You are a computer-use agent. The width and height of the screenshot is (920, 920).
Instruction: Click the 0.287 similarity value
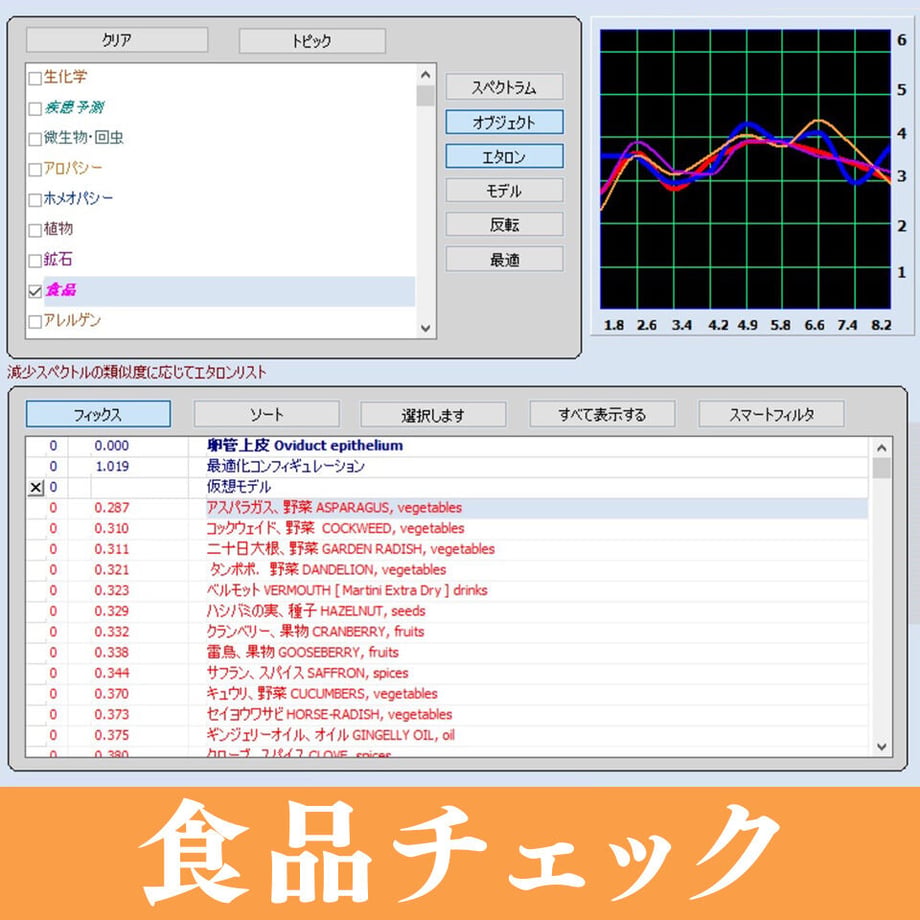[111, 508]
